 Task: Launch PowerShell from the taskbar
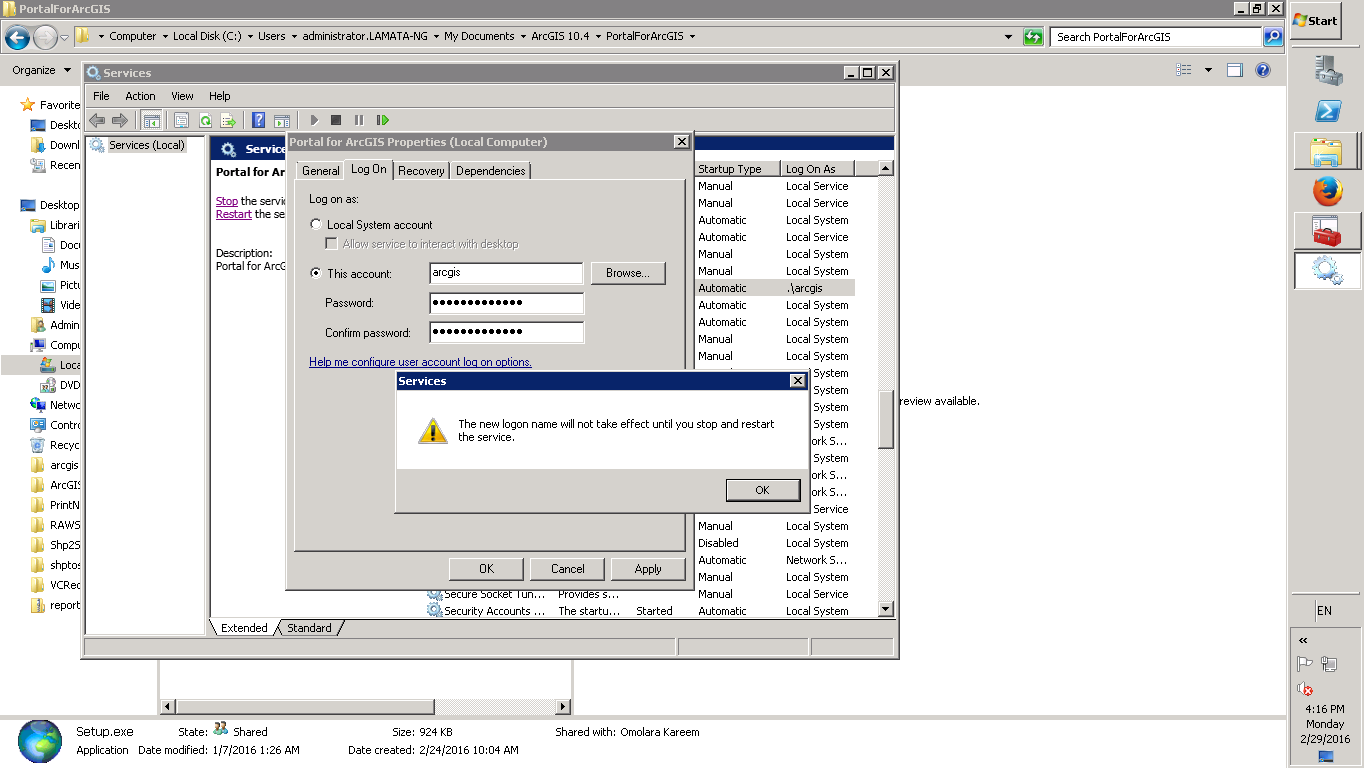click(1328, 110)
